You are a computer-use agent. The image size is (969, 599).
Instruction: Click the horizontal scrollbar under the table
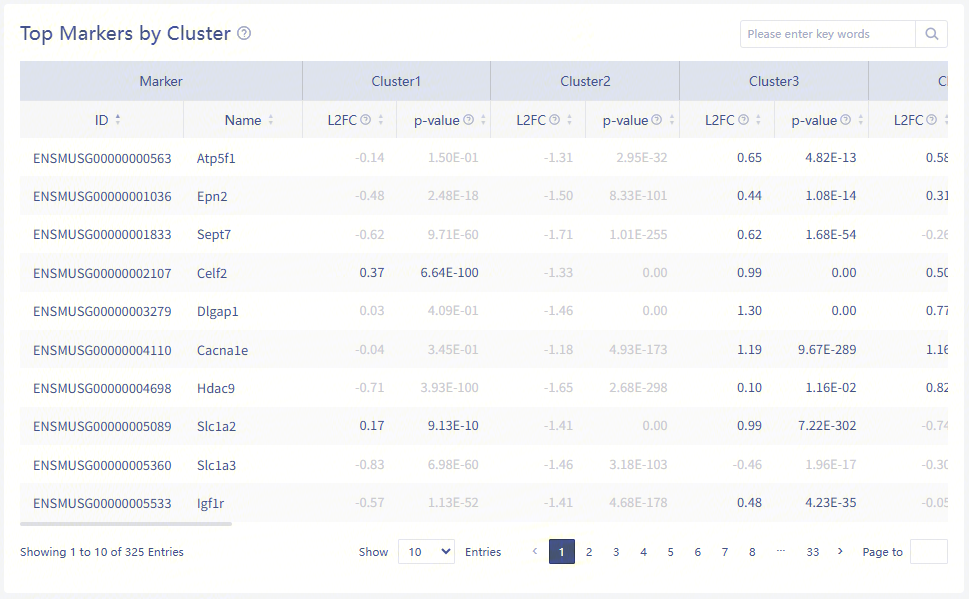click(126, 523)
